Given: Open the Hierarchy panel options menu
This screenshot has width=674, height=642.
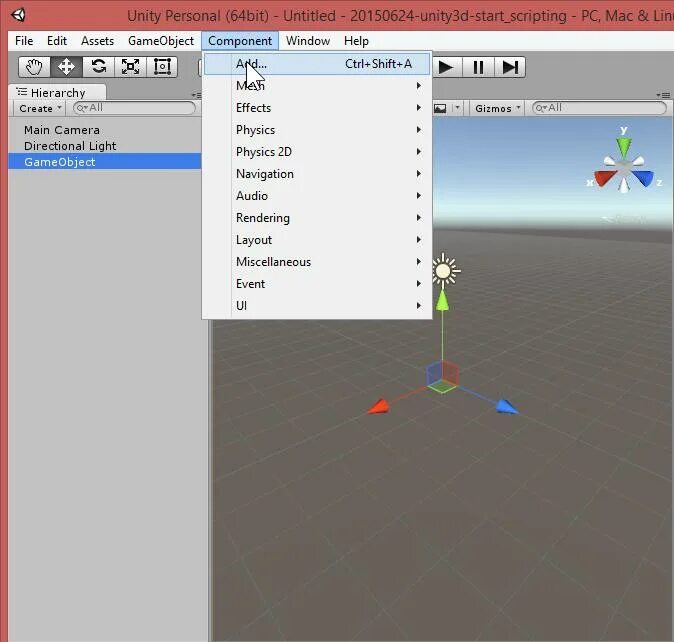Looking at the screenshot, I should click(196, 95).
